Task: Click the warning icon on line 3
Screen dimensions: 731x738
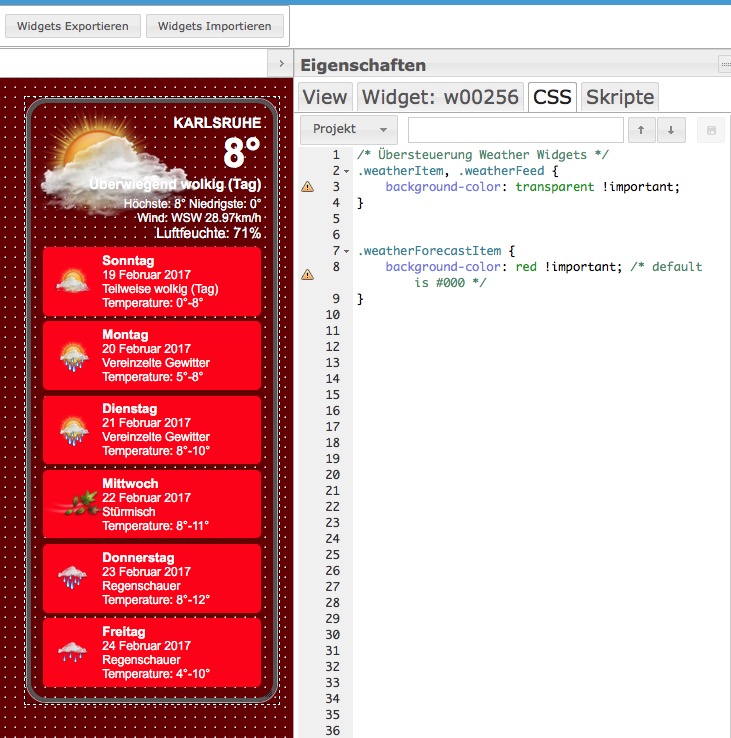Action: point(307,187)
